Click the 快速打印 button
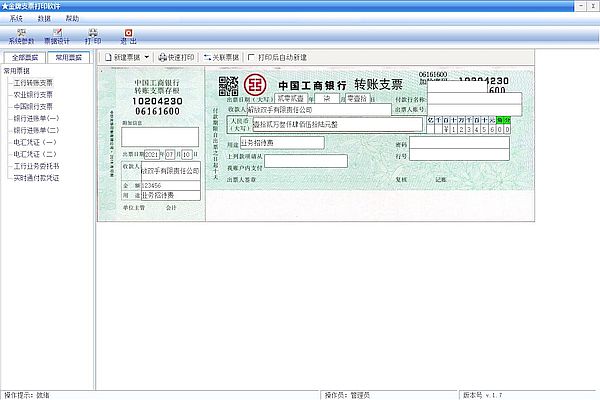Image resolution: width=600 pixels, height=400 pixels. click(176, 57)
